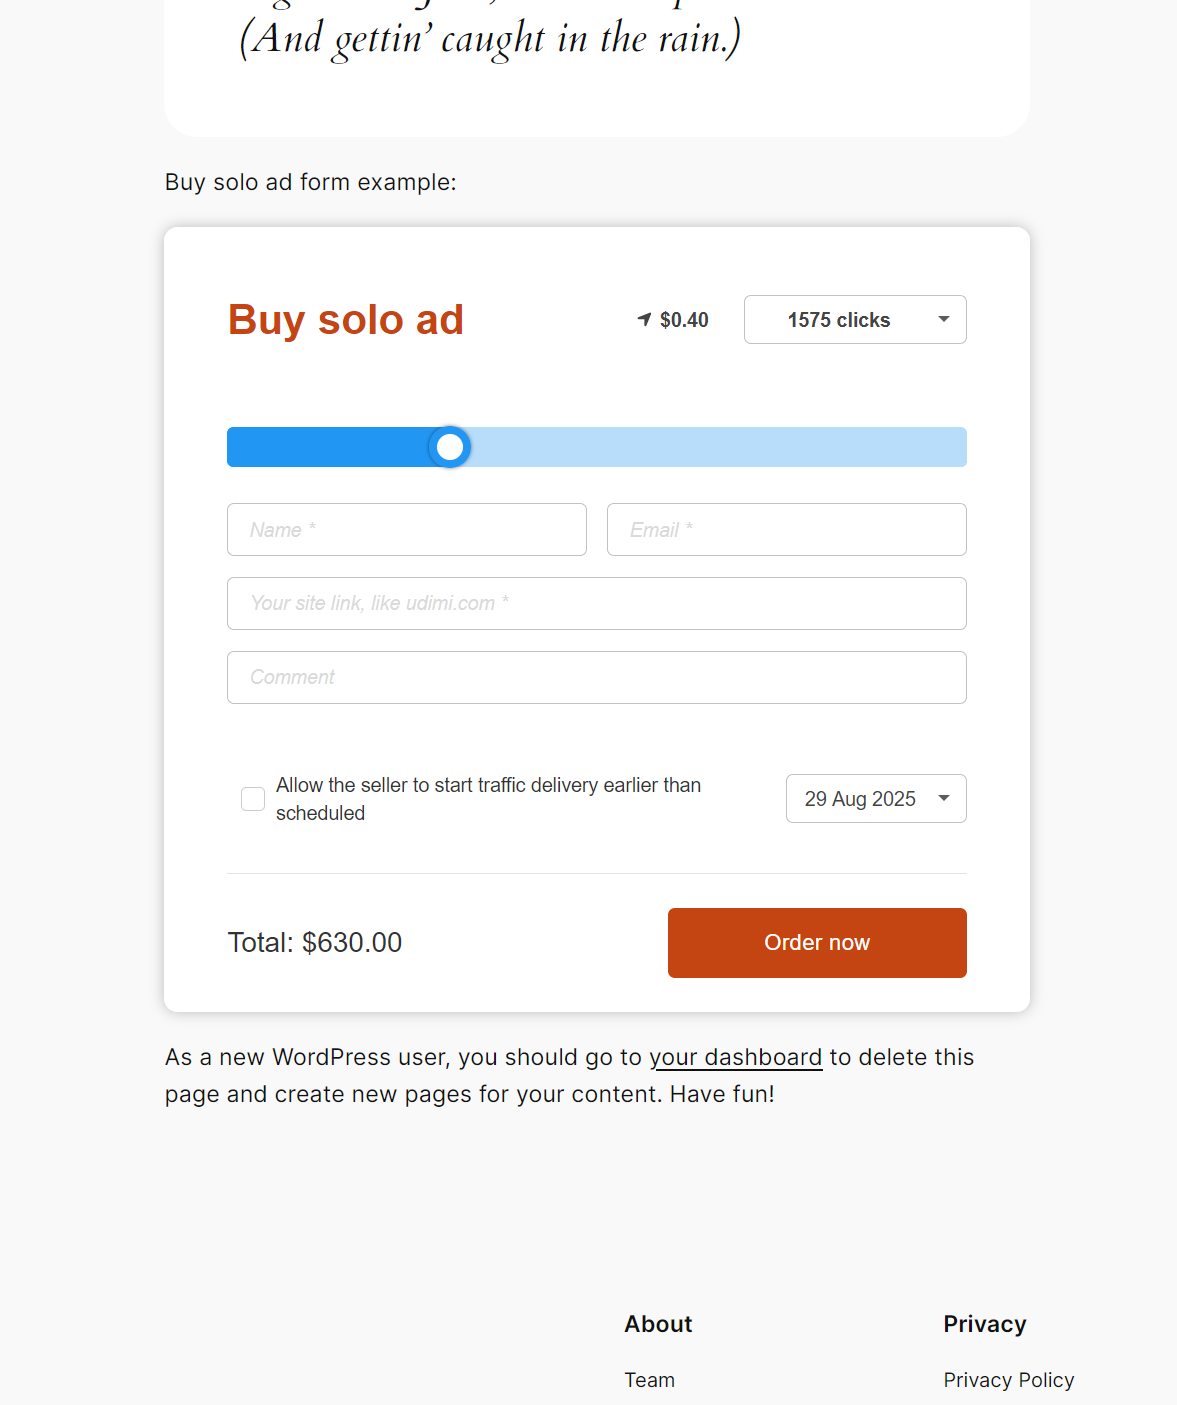
Task: Click the filled portion of the slider track
Action: pos(330,447)
